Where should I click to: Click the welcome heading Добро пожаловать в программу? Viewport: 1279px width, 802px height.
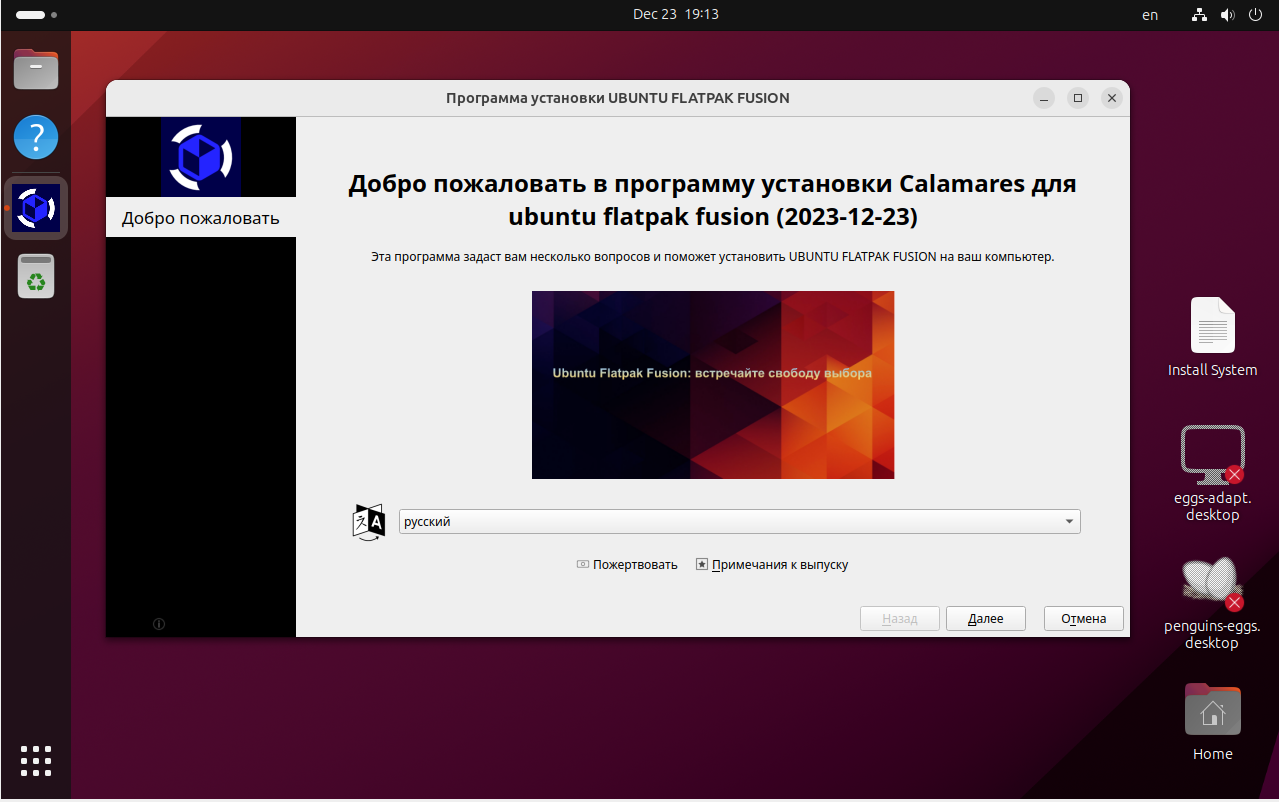[713, 200]
